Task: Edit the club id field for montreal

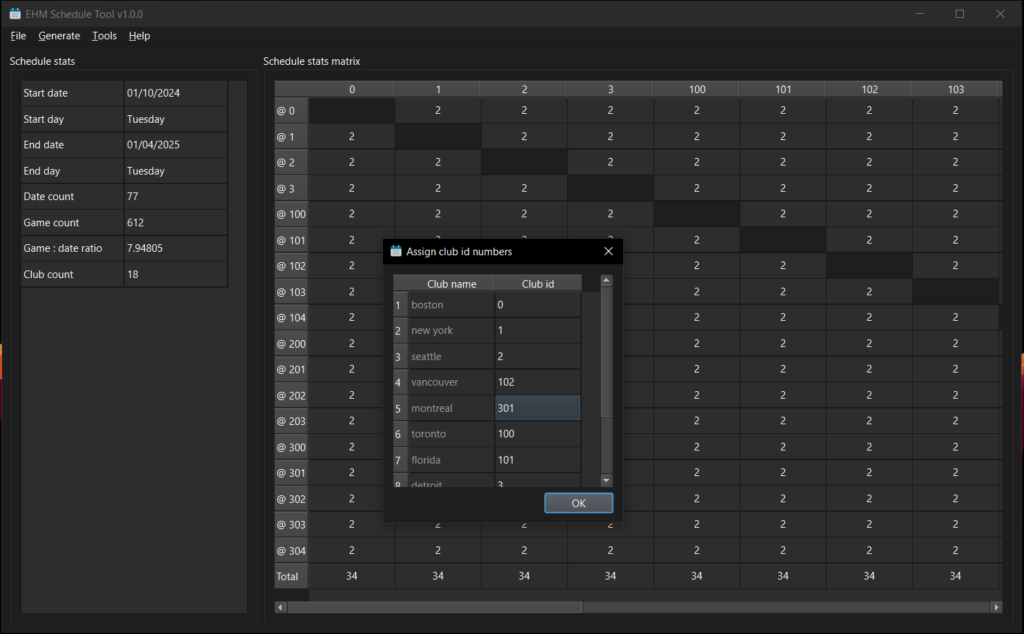Action: [x=537, y=408]
